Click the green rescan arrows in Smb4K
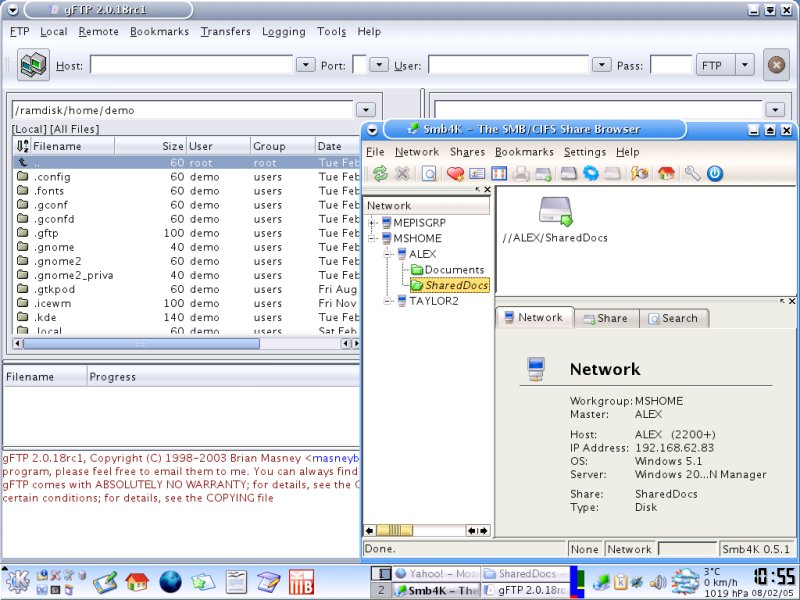800x600 pixels. click(x=380, y=174)
